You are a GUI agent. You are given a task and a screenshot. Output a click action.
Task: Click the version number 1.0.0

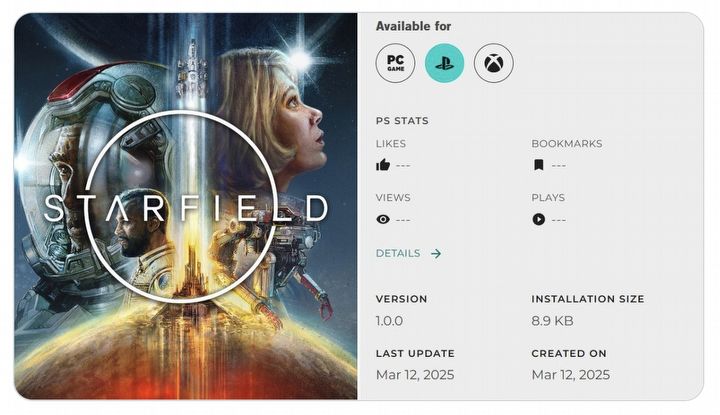click(x=392, y=321)
